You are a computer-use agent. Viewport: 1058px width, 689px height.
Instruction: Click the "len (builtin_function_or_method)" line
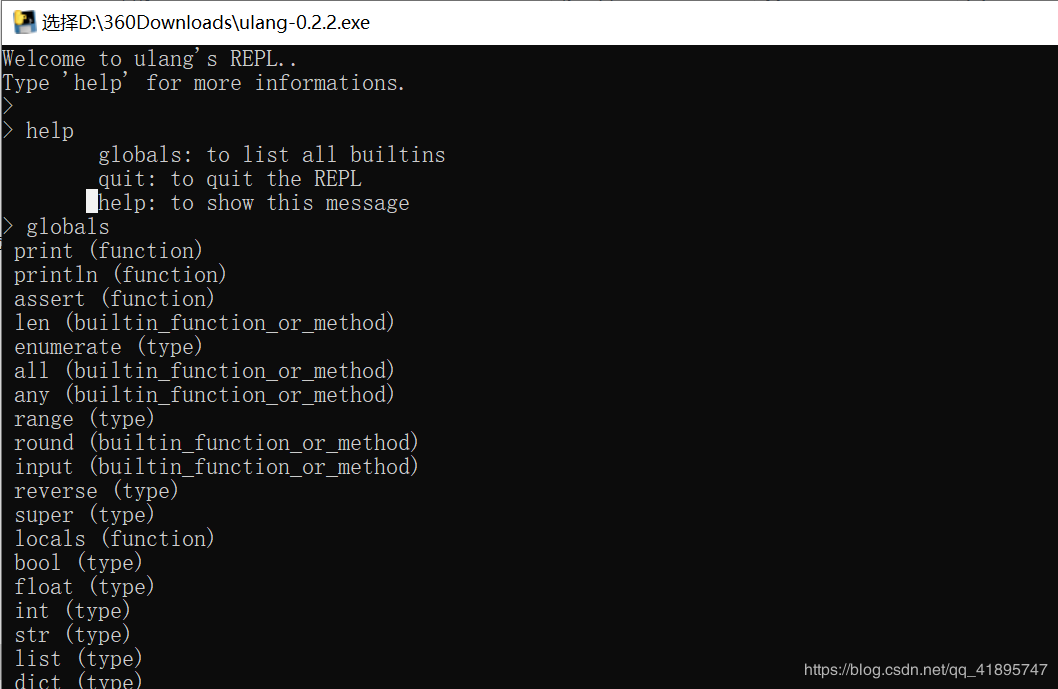tap(204, 323)
